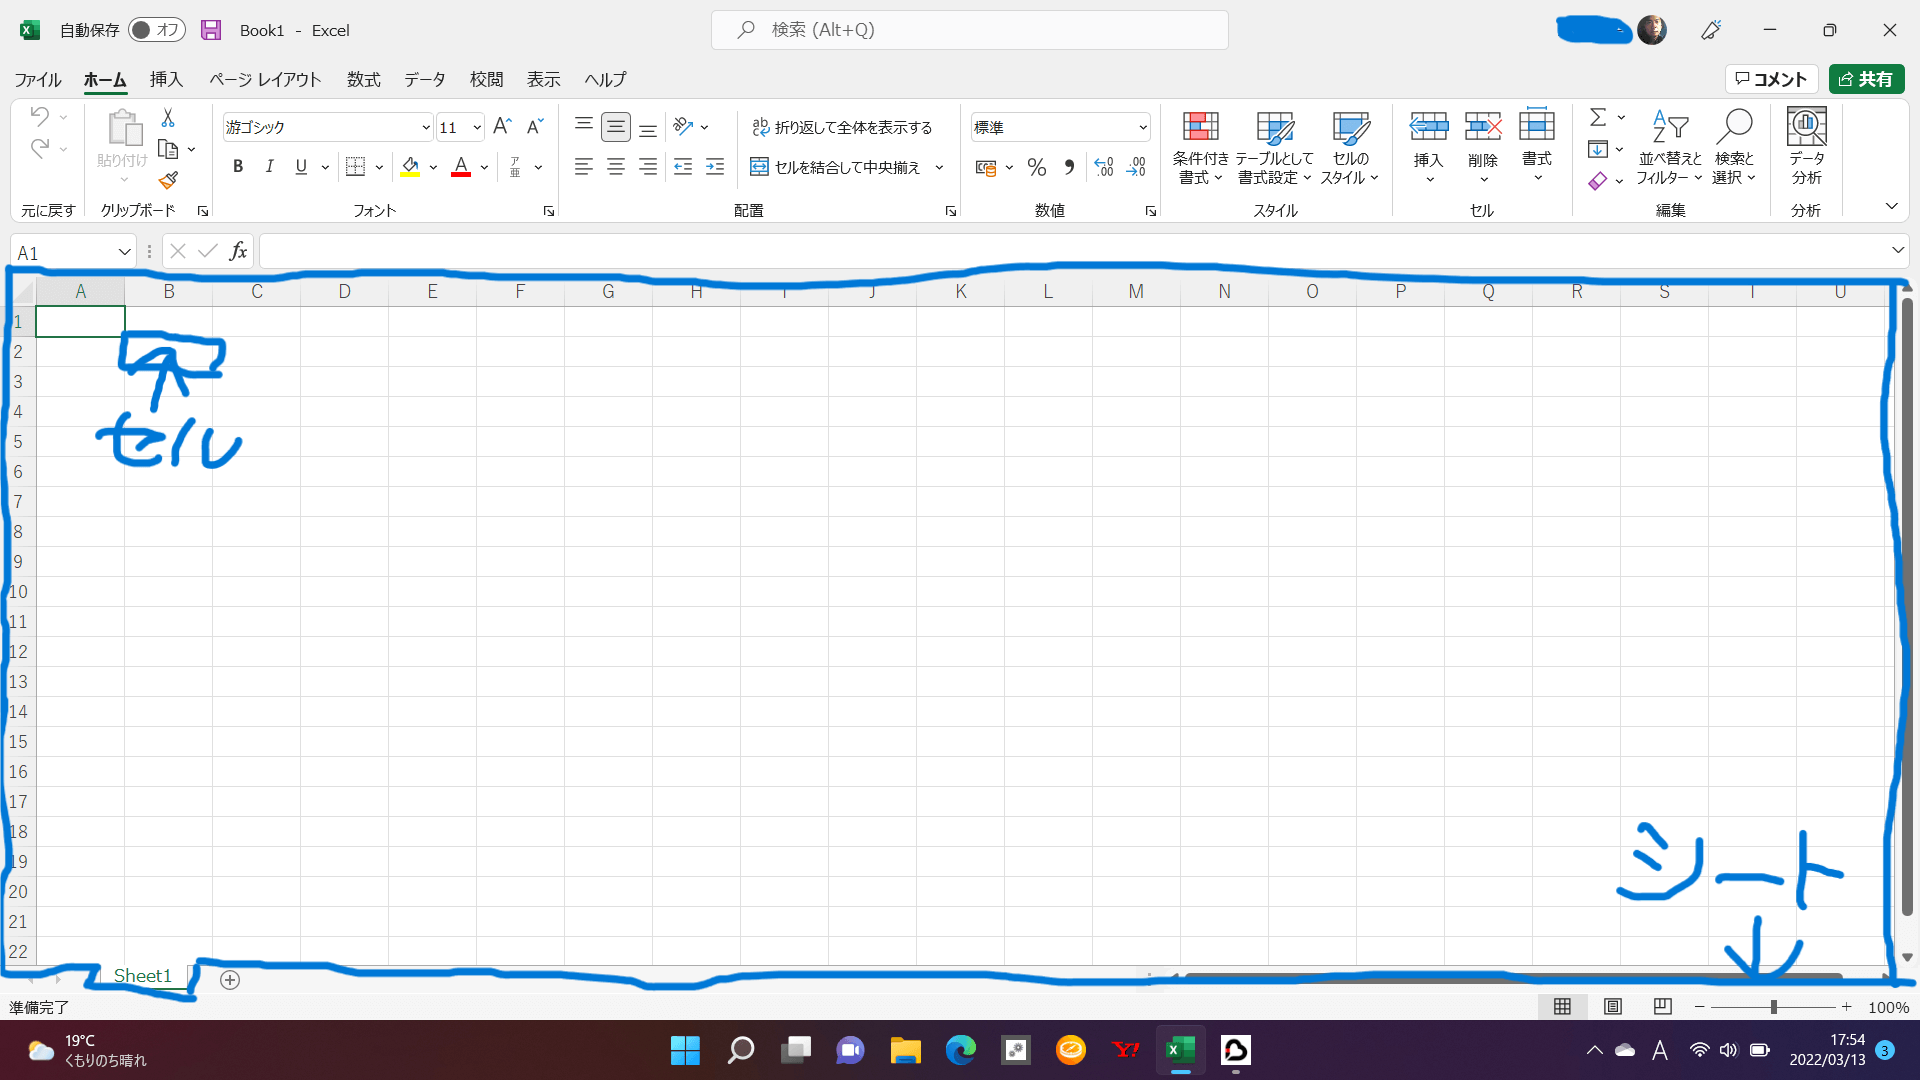Click the Cut scissors icon
Screen dimensions: 1920x1080
point(168,118)
